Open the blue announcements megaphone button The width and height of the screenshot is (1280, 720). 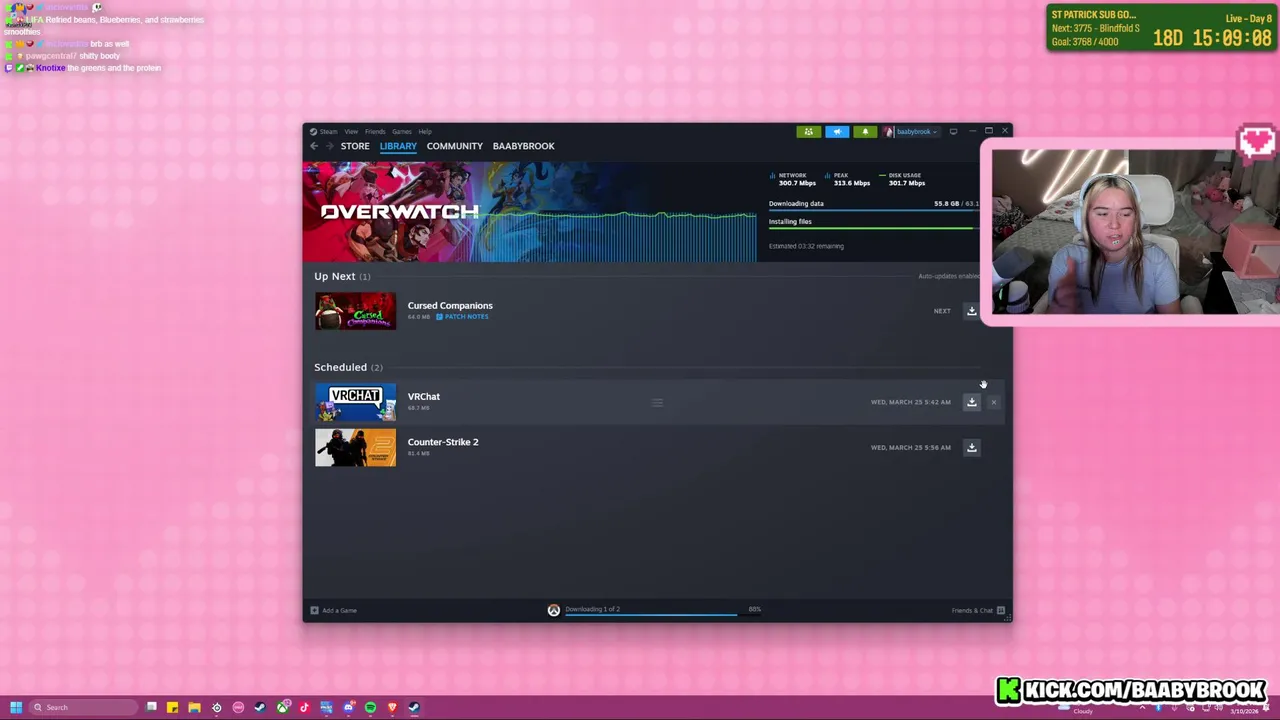837,131
